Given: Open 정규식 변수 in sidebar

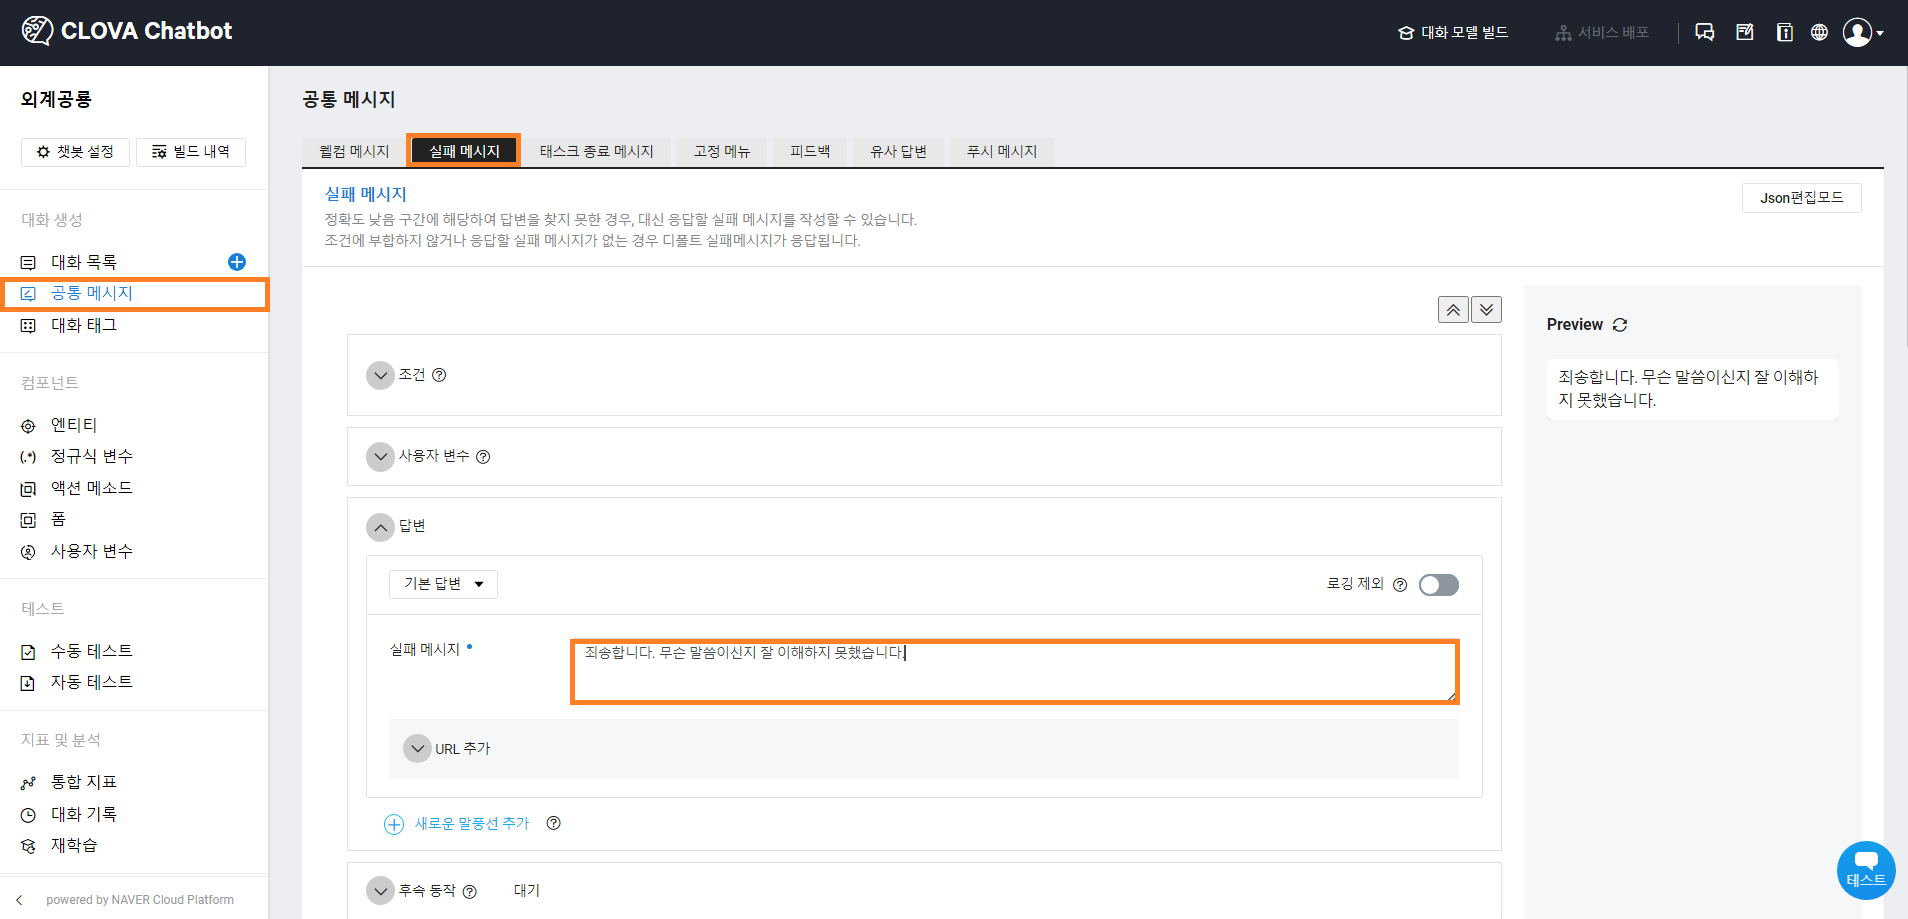Looking at the screenshot, I should click(x=92, y=457).
